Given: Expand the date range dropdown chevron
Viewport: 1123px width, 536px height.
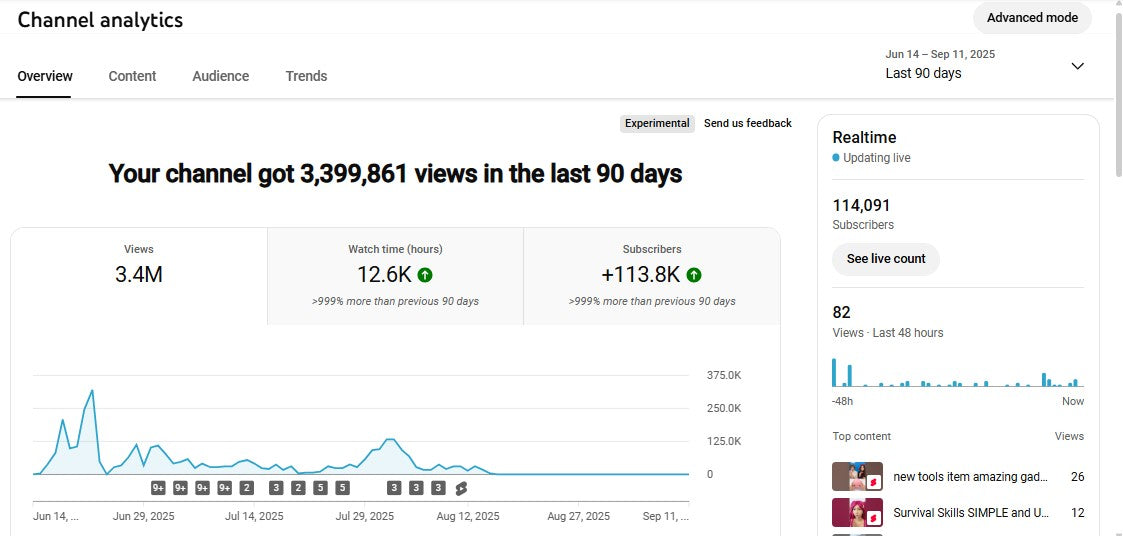Looking at the screenshot, I should pyautogui.click(x=1077, y=66).
